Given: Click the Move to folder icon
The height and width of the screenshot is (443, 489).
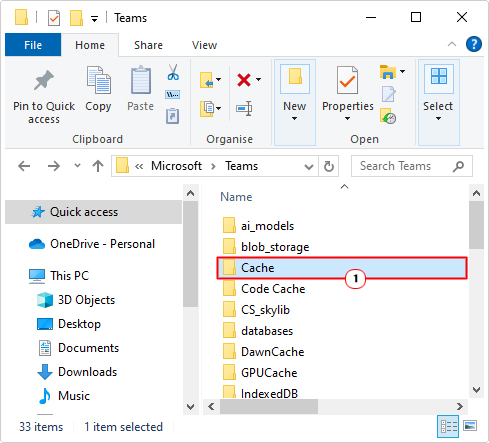Looking at the screenshot, I should click(x=206, y=80).
